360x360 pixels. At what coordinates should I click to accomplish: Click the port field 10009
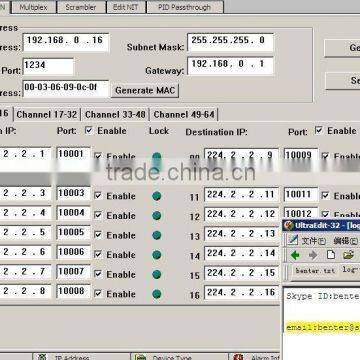[x=301, y=155]
